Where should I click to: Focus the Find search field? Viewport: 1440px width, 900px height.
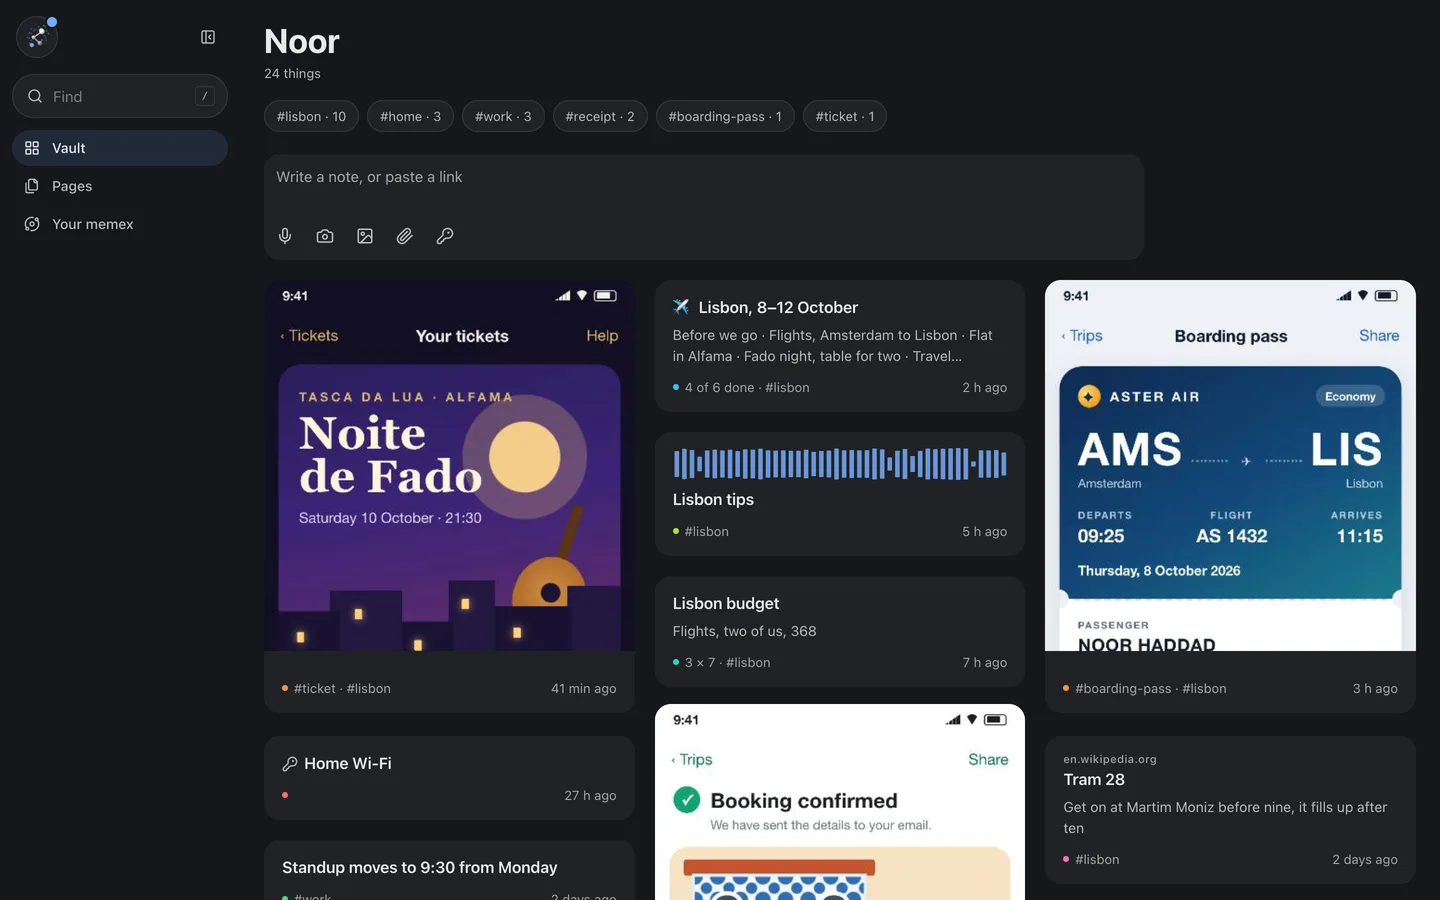120,96
